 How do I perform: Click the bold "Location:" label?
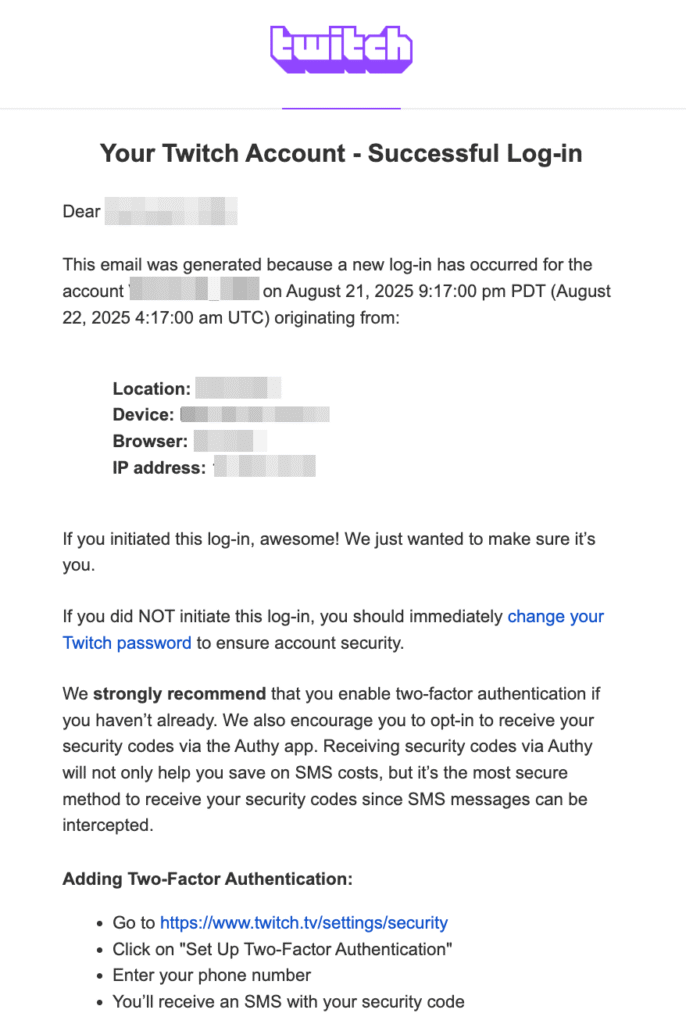pyautogui.click(x=151, y=388)
